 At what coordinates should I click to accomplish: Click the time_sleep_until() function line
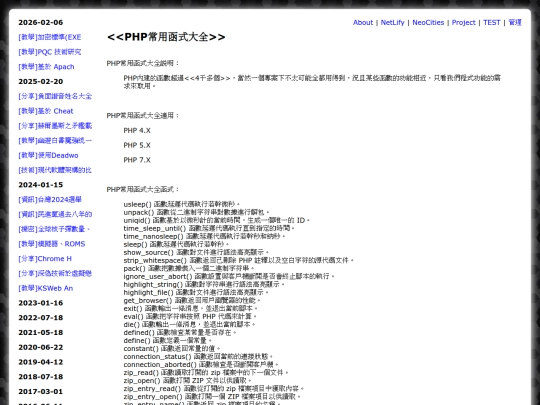tap(209, 228)
